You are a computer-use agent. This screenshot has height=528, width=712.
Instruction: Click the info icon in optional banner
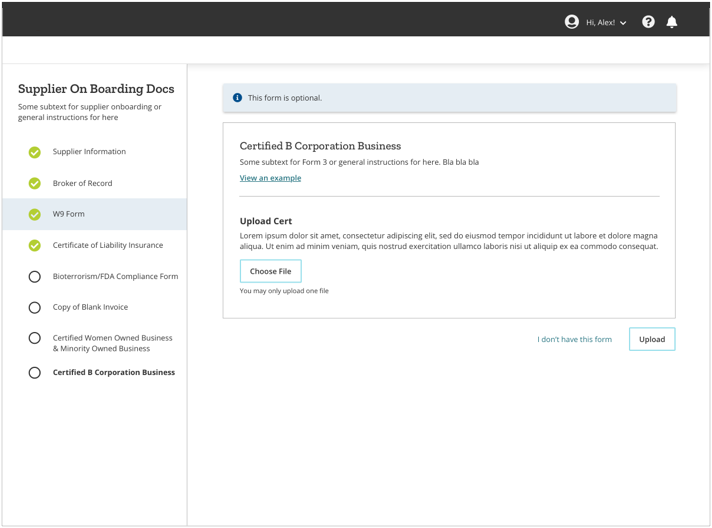click(x=237, y=98)
